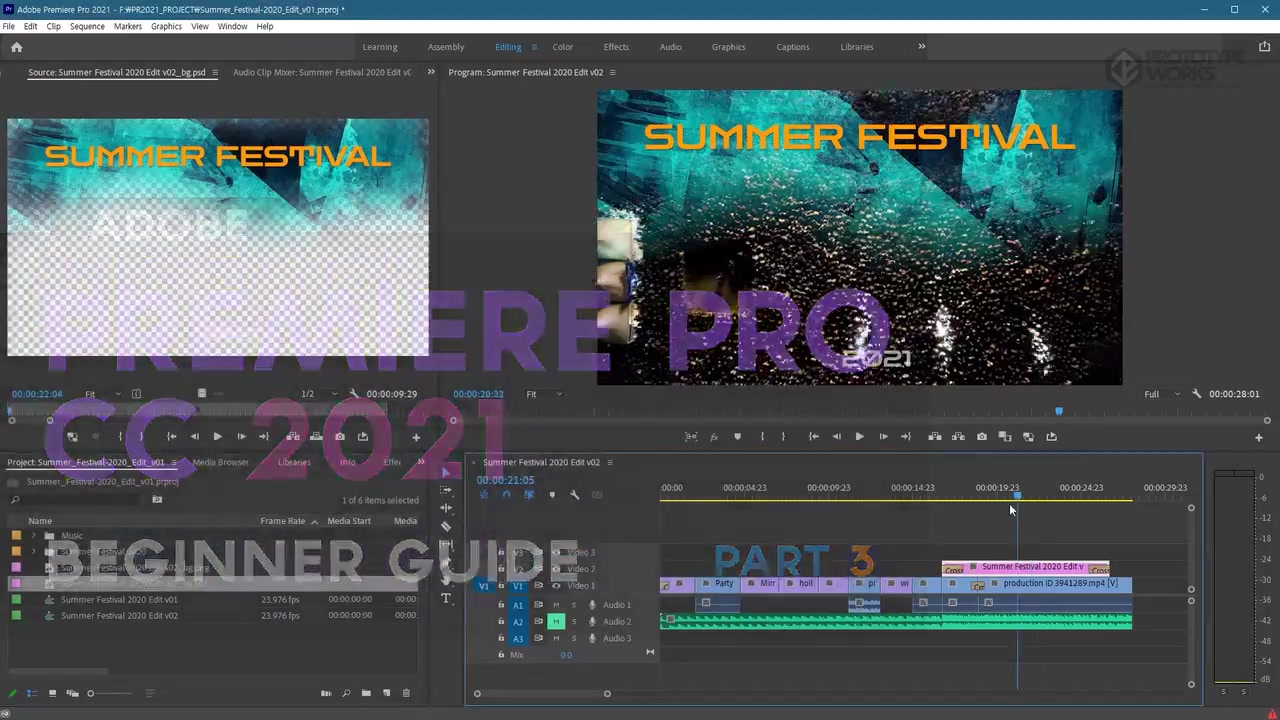Switch to the Color workspace tab

562,47
